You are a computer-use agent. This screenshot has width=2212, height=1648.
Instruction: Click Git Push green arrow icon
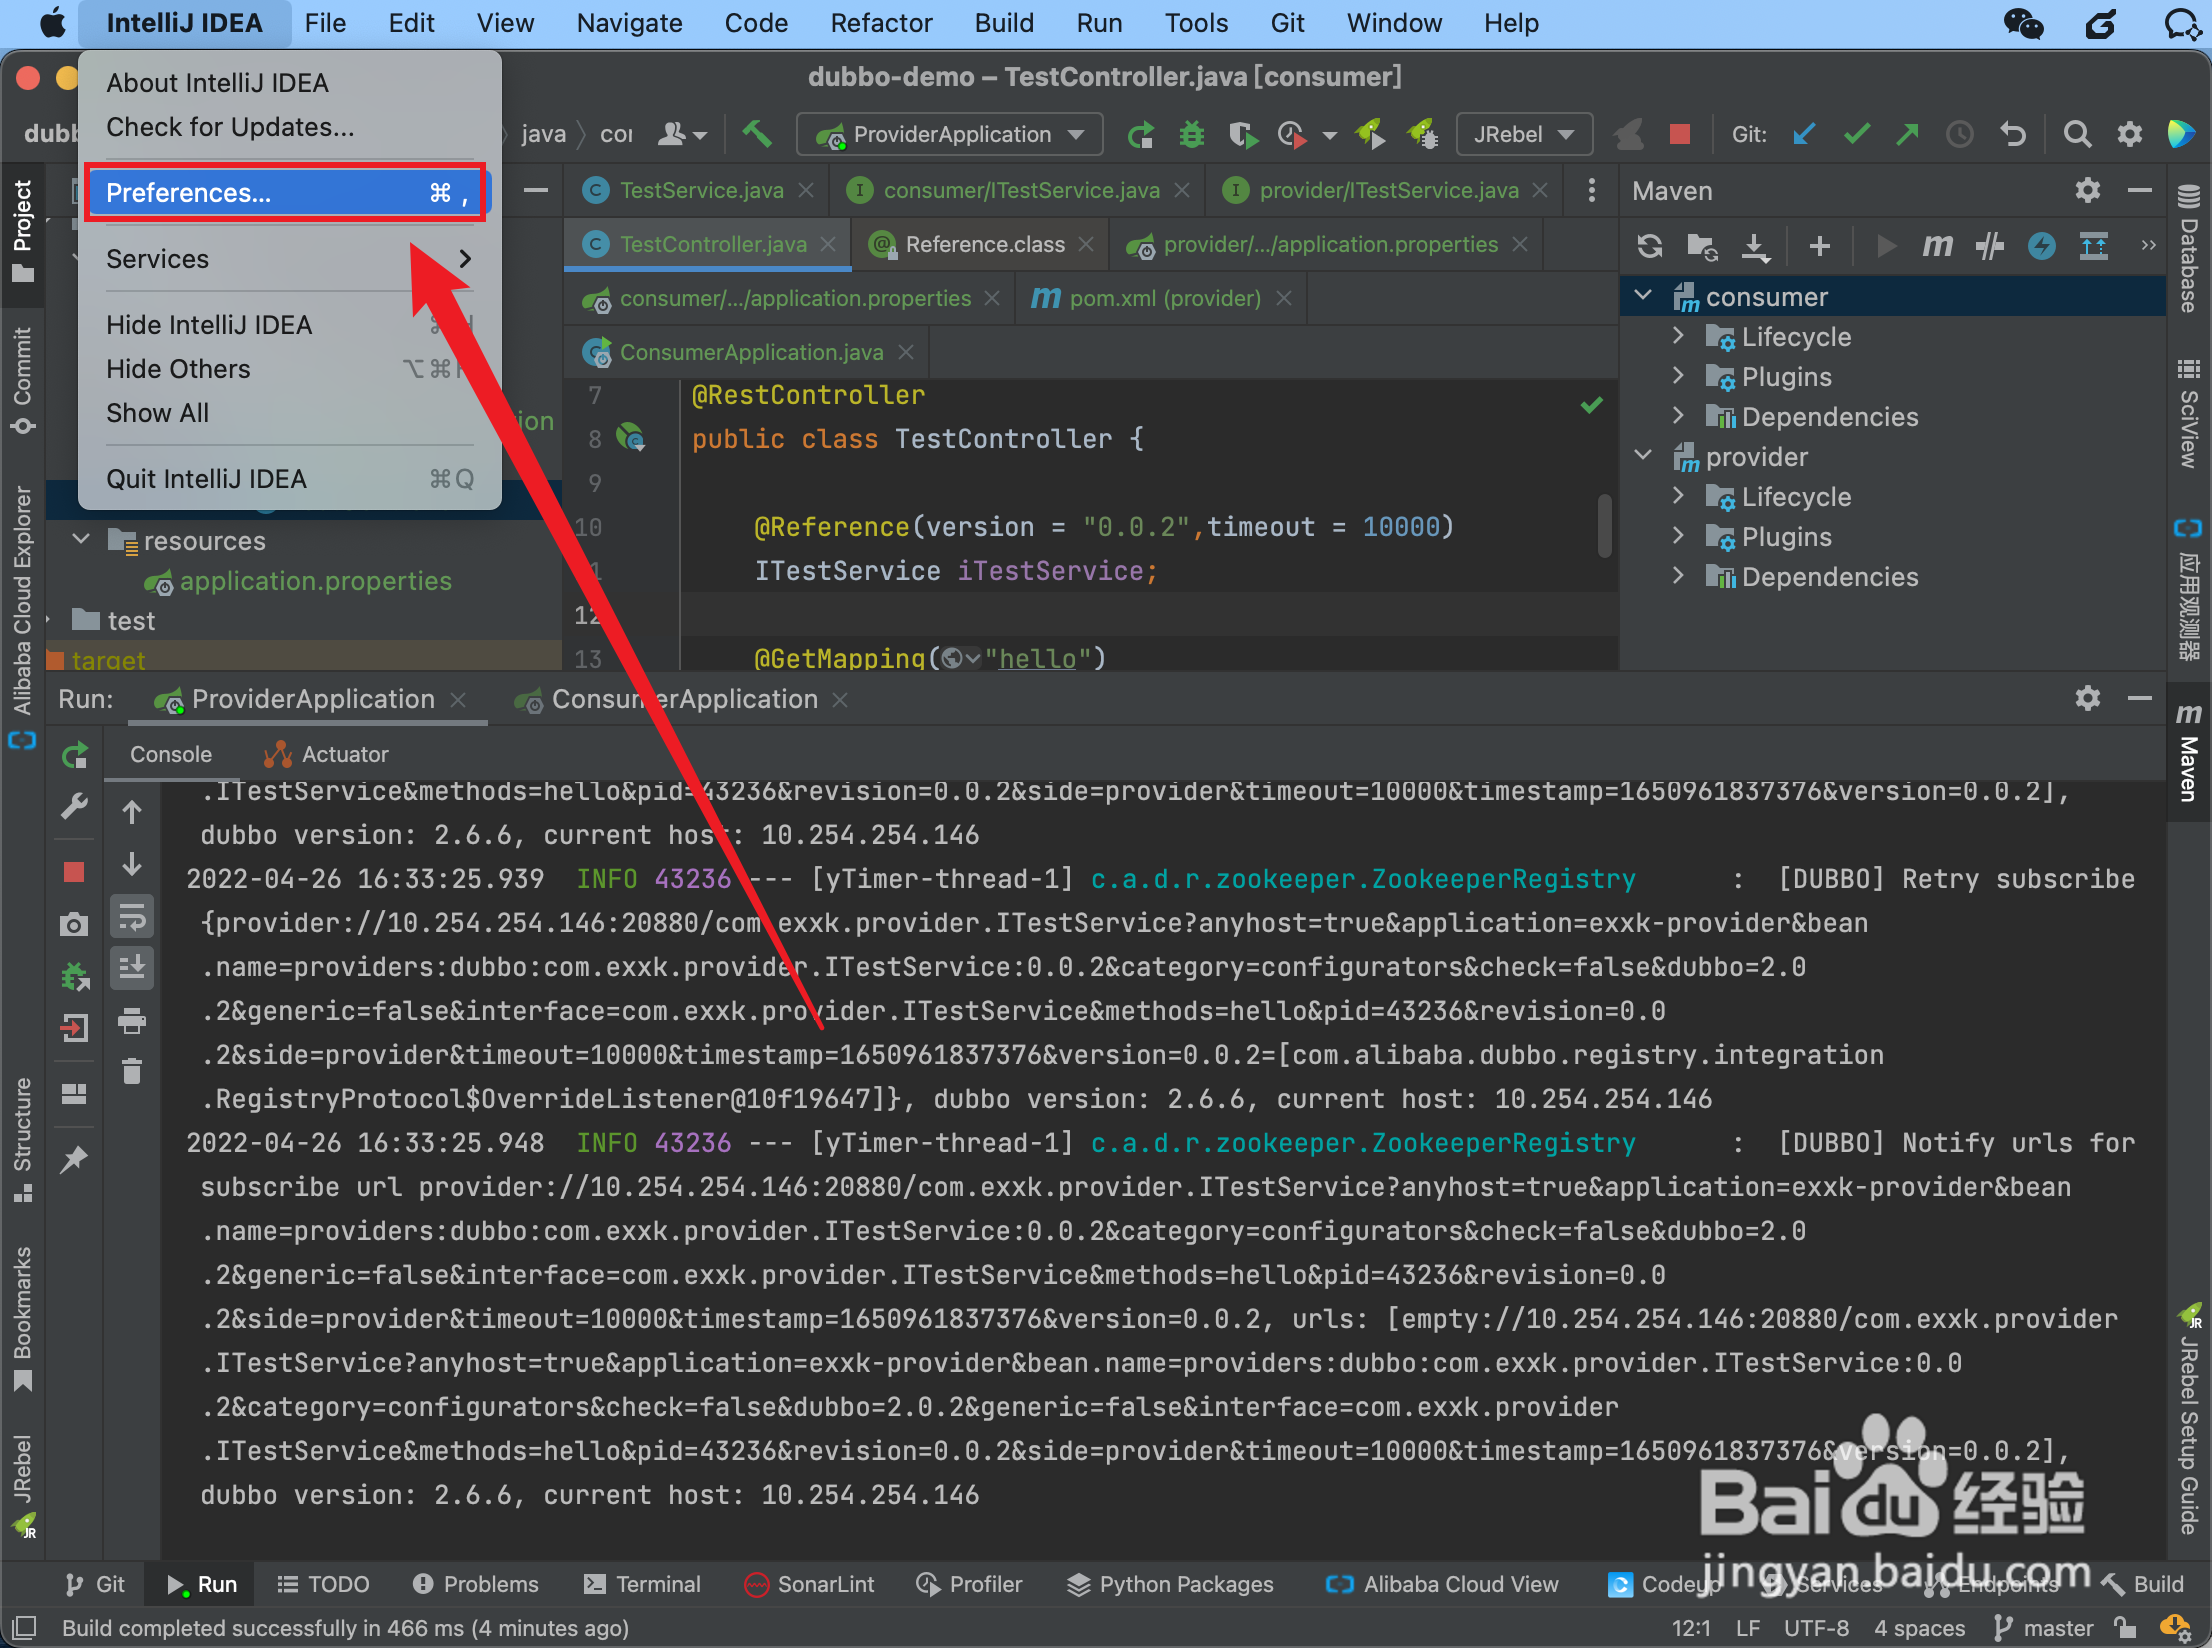click(x=1907, y=134)
